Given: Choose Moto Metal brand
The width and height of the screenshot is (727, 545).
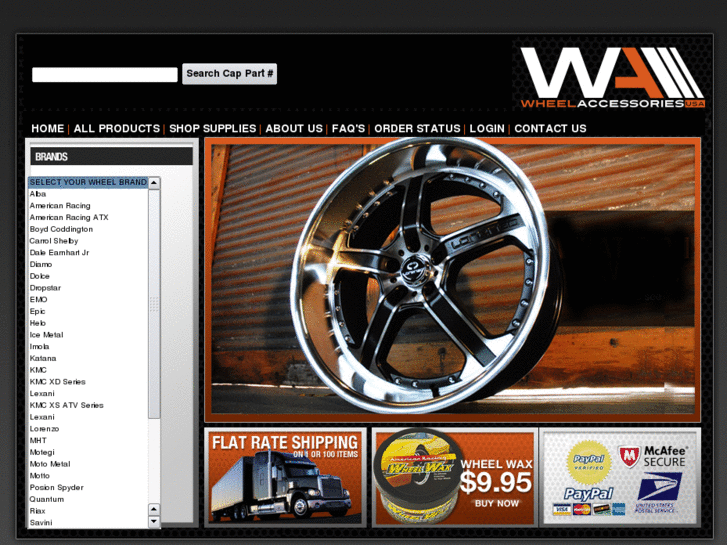Looking at the screenshot, I should click(88, 464).
